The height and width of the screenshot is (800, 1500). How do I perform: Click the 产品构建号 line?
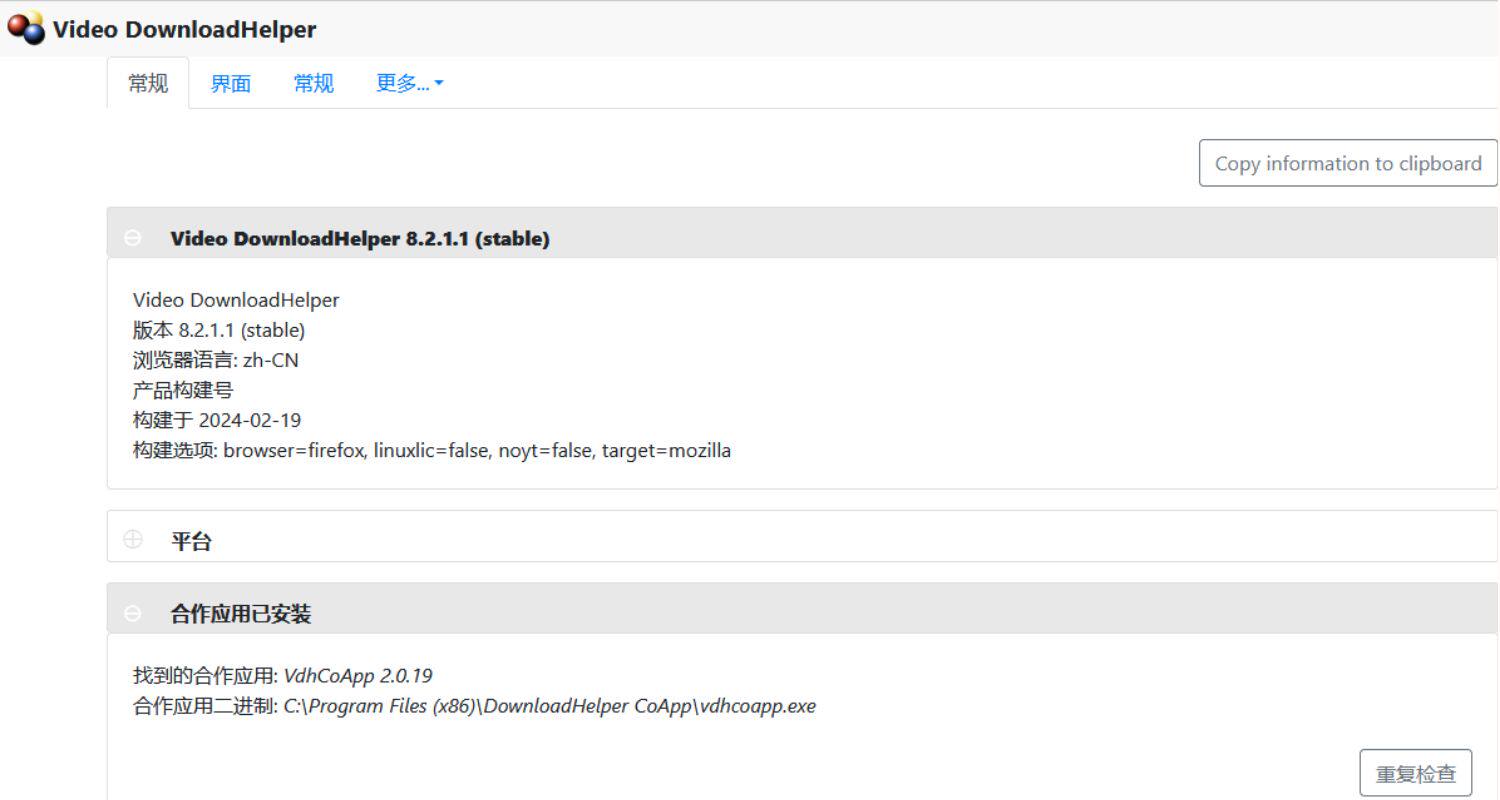click(183, 390)
